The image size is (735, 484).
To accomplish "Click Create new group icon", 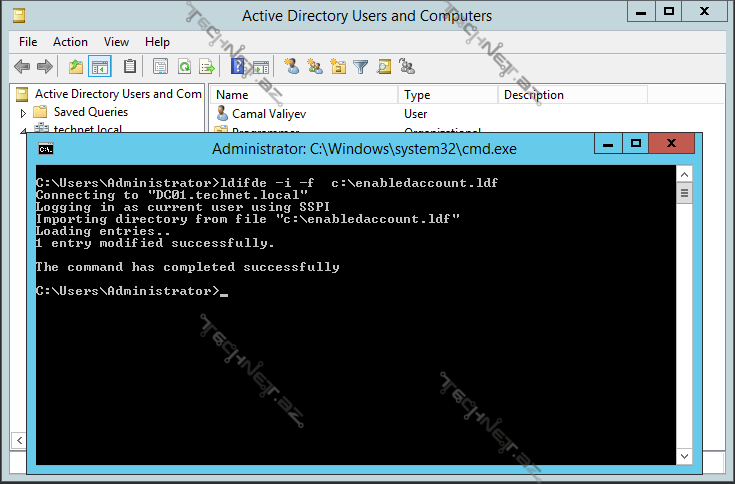I will [x=315, y=67].
